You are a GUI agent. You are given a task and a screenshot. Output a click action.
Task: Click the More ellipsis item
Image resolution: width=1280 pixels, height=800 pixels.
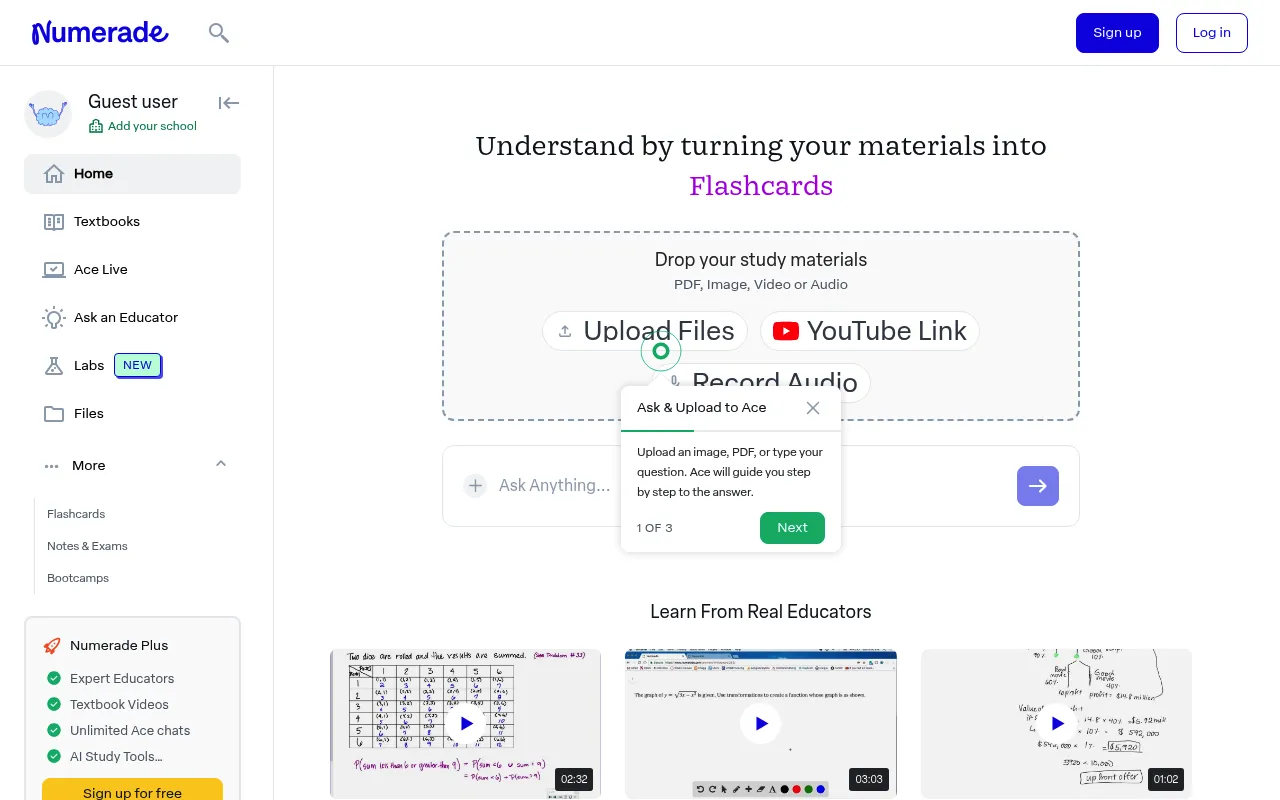click(x=75, y=466)
